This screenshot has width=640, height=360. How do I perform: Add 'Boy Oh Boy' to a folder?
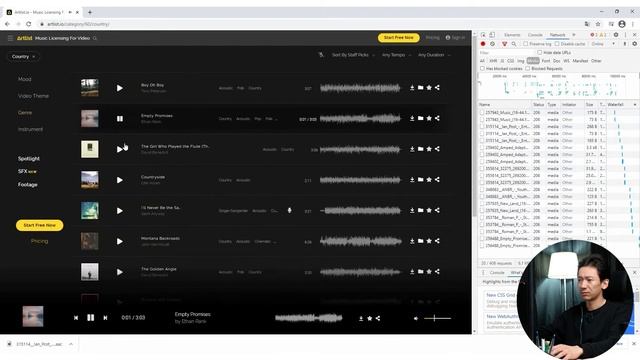tap(420, 87)
